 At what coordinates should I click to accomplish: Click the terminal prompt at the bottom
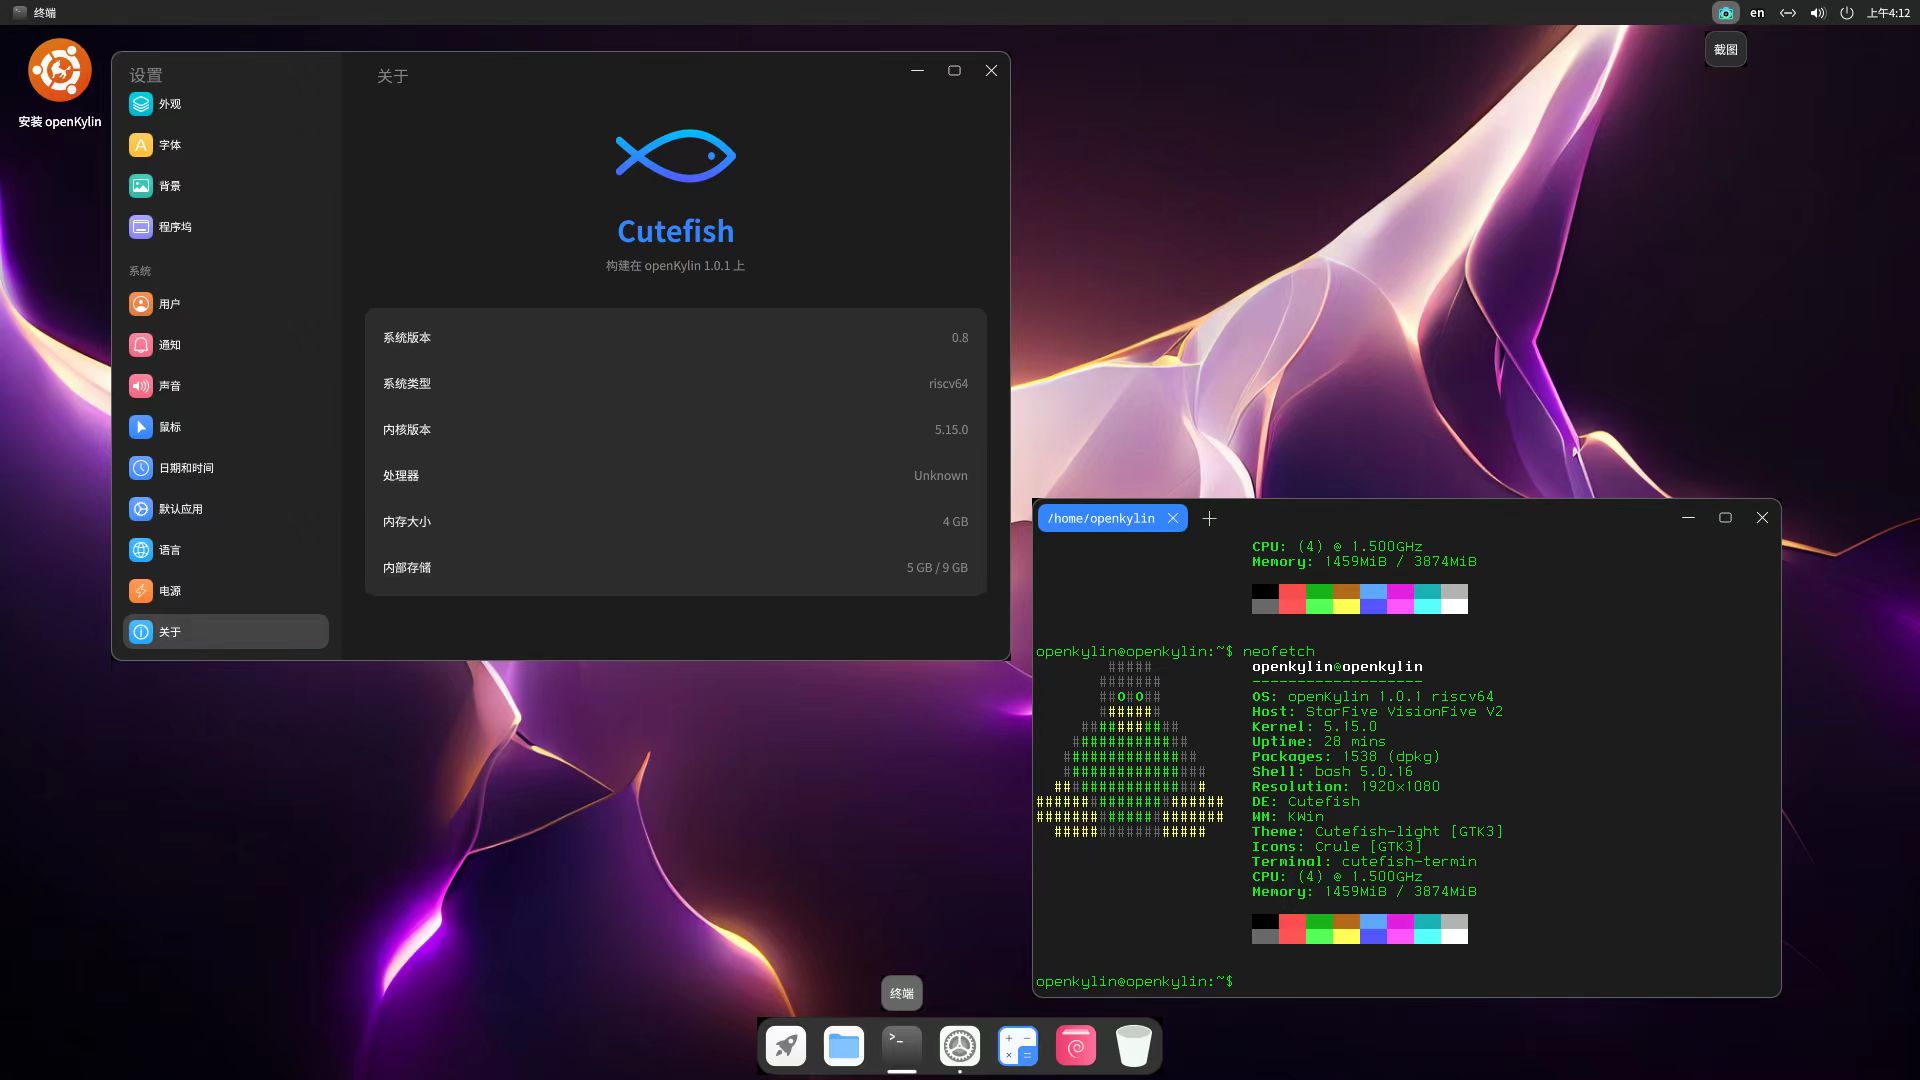[x=1135, y=981]
